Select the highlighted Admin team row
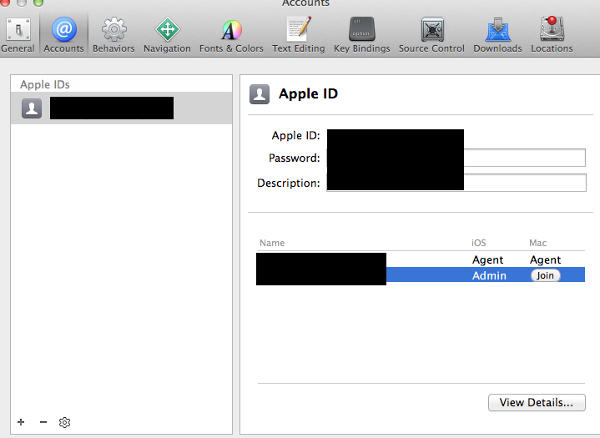 coord(420,275)
